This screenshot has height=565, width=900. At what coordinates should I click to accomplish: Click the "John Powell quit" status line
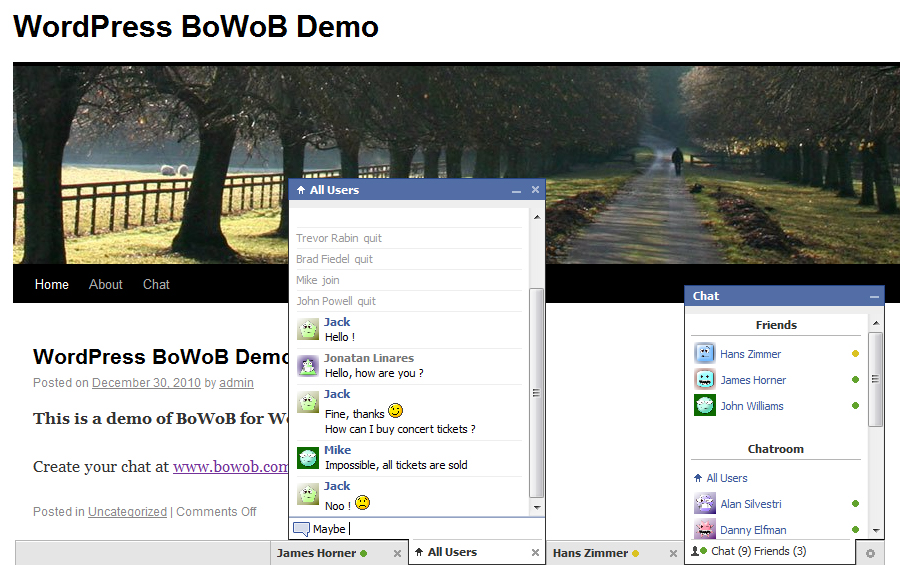pyautogui.click(x=336, y=301)
